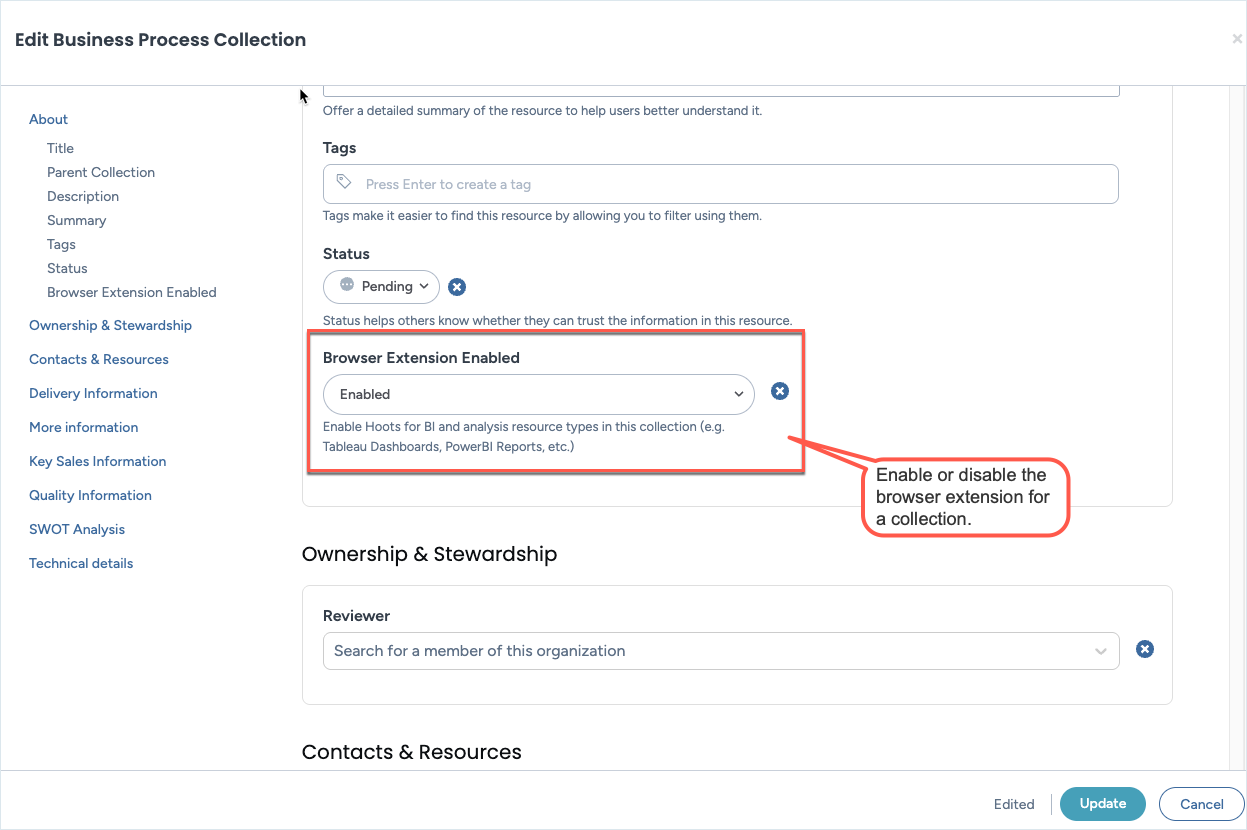Image resolution: width=1247 pixels, height=830 pixels.
Task: Click the tag icon in Tags field
Action: point(344,183)
